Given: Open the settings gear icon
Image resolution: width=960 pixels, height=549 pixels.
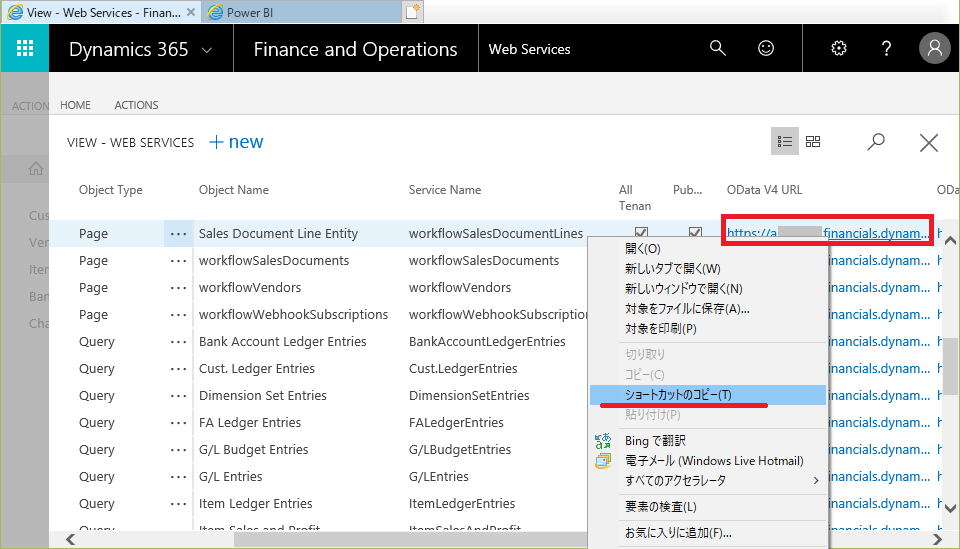Looking at the screenshot, I should (839, 48).
